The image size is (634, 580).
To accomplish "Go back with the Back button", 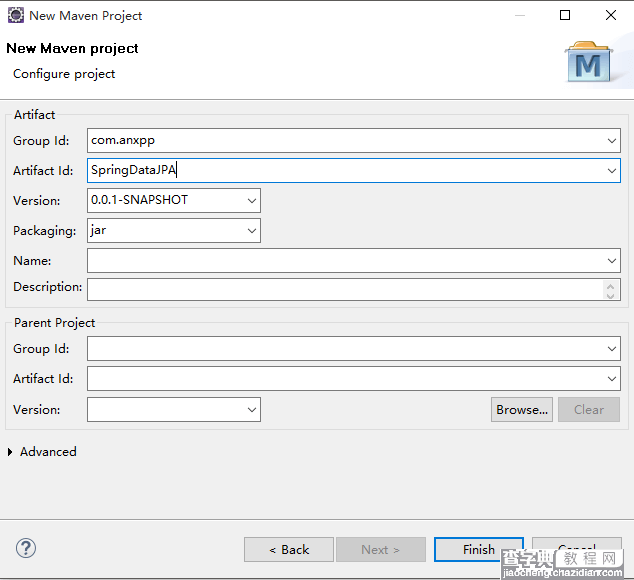I will pos(289,549).
